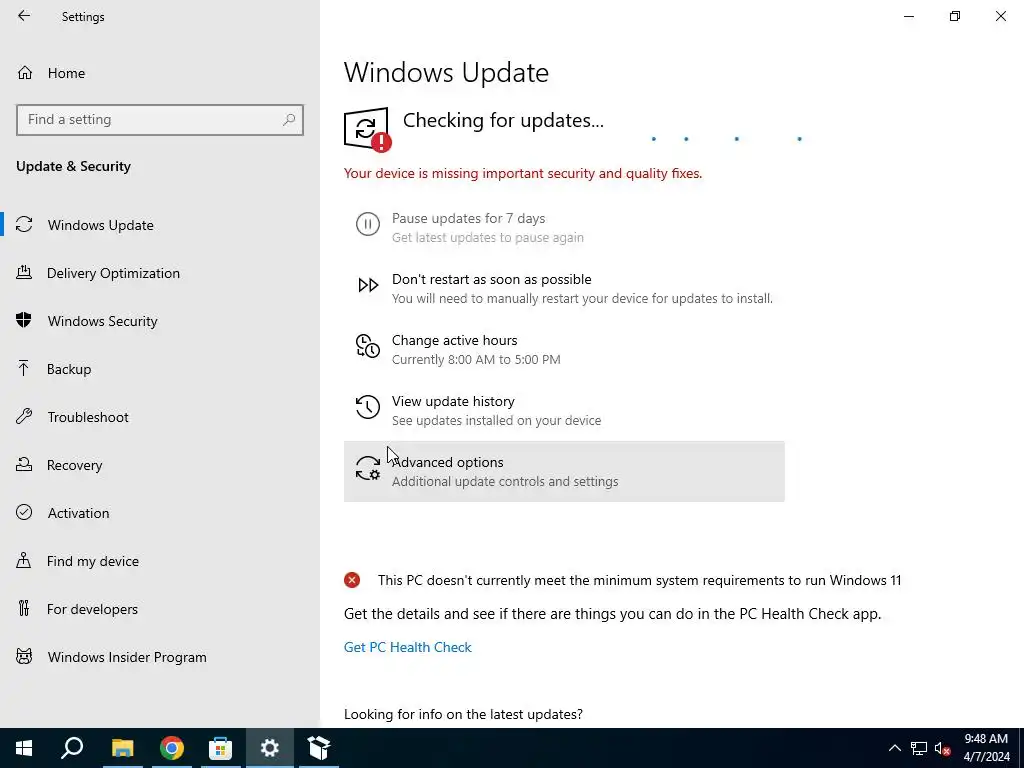Click the Activation checkmark circle icon
This screenshot has height=768, width=1024.
point(24,512)
